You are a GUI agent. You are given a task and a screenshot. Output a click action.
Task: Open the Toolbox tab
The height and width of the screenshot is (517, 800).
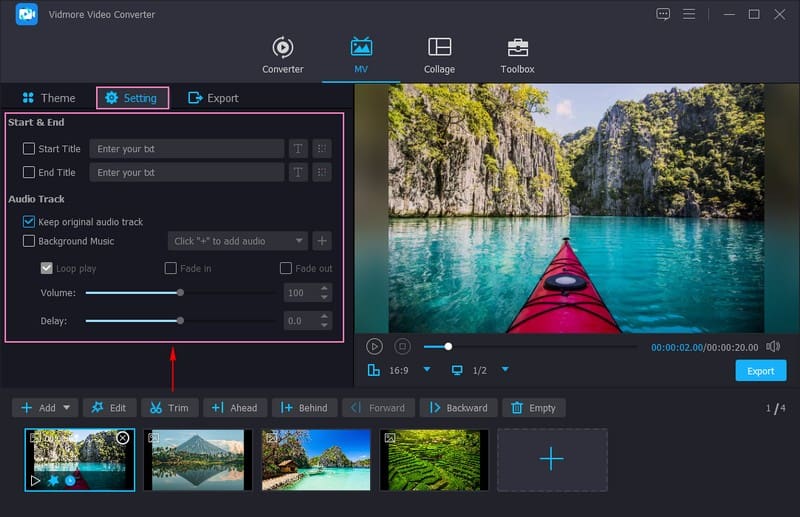517,56
